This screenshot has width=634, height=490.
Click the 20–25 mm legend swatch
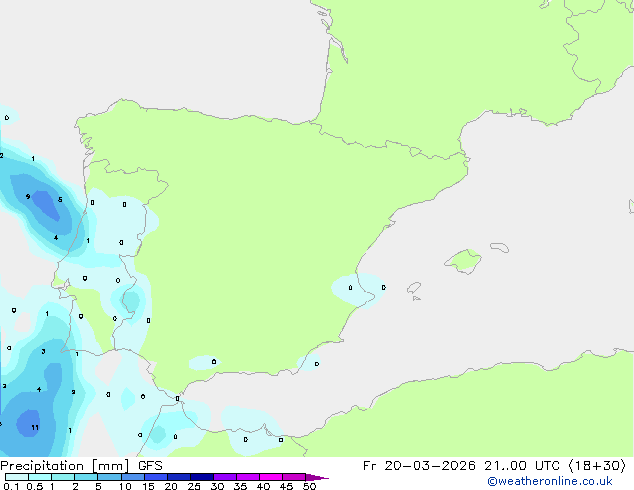178,477
